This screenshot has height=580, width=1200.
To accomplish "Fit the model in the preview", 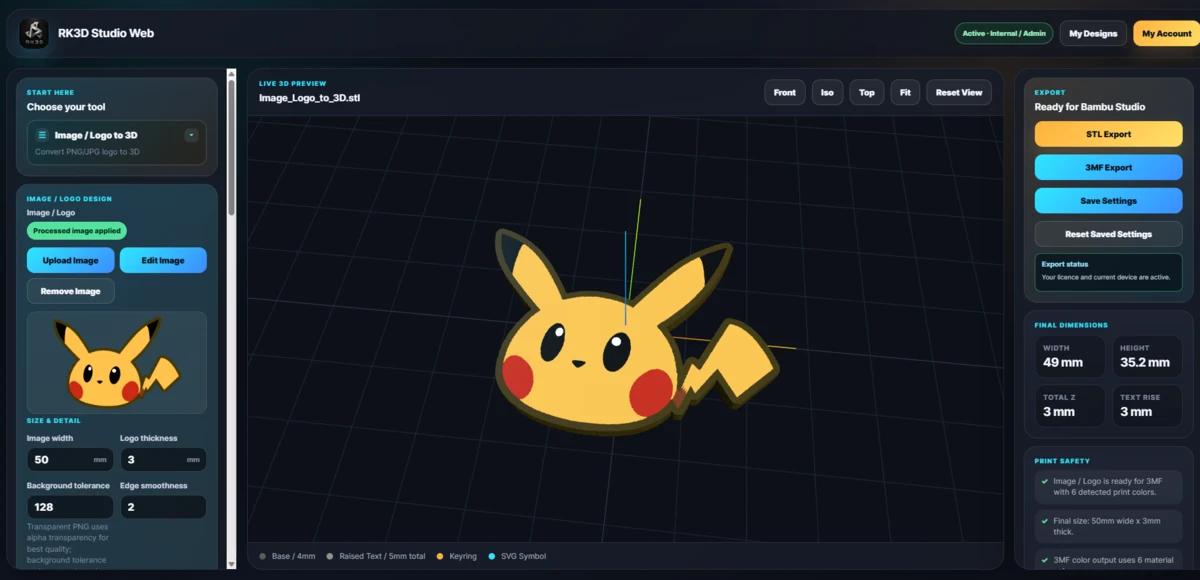I will click(905, 92).
